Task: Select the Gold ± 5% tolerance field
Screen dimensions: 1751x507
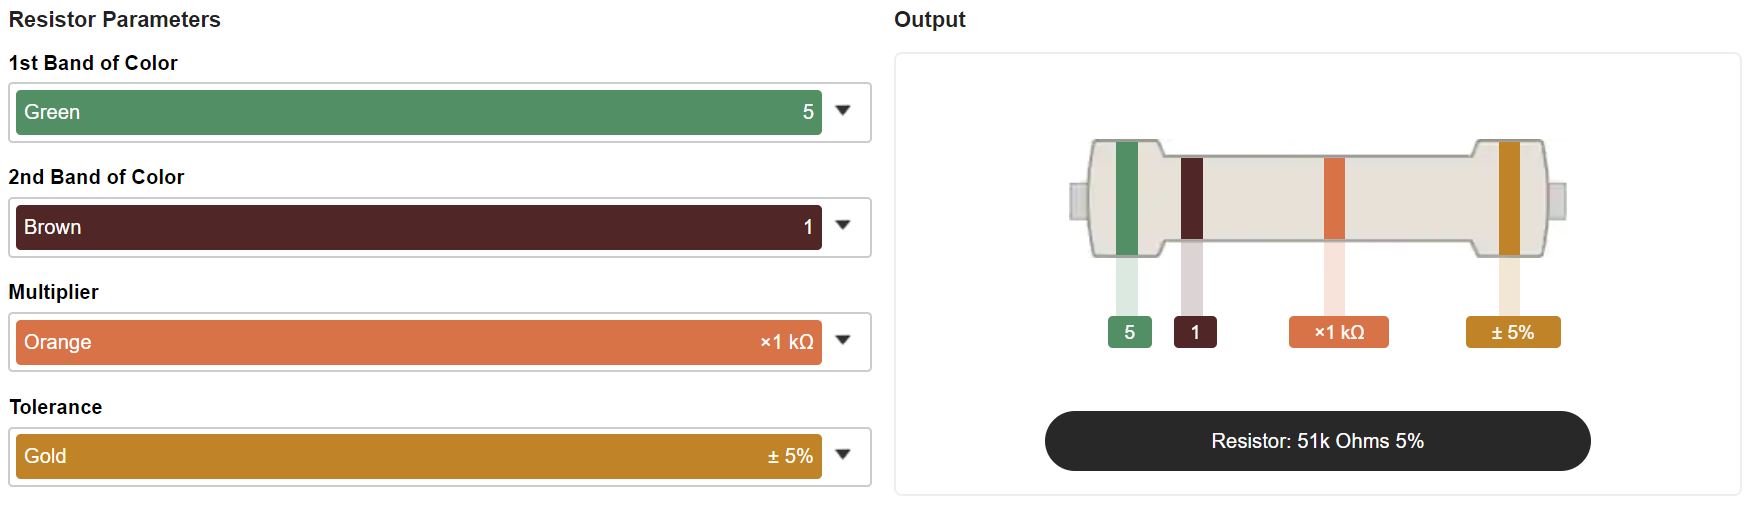Action: (419, 456)
